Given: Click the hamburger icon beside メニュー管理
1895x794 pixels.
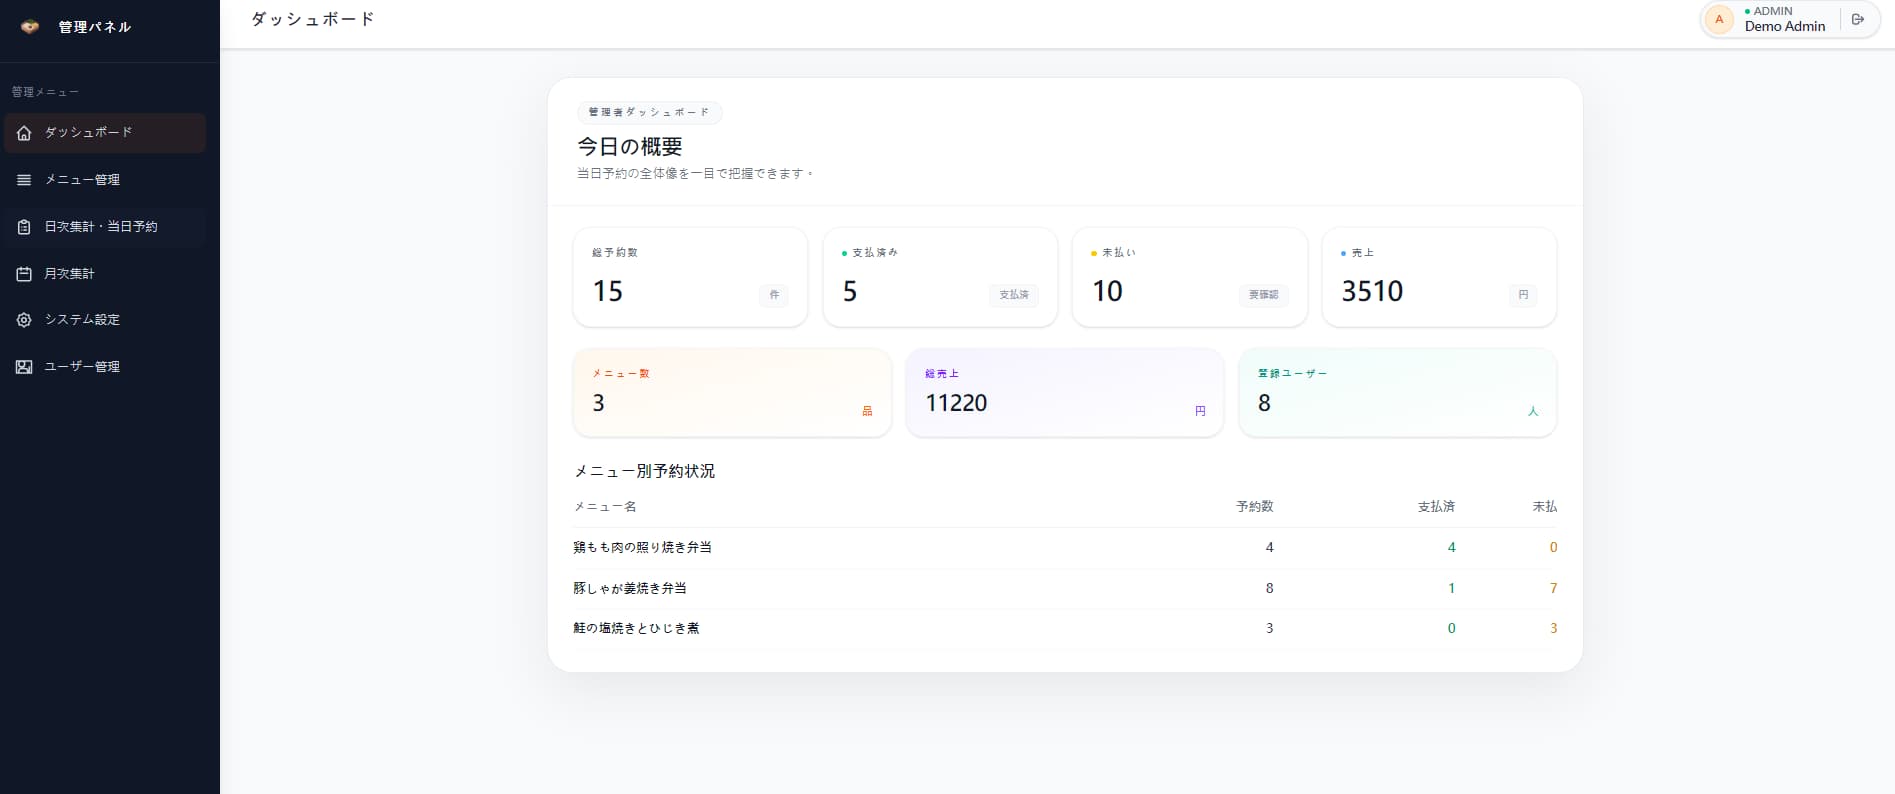Looking at the screenshot, I should pyautogui.click(x=24, y=180).
